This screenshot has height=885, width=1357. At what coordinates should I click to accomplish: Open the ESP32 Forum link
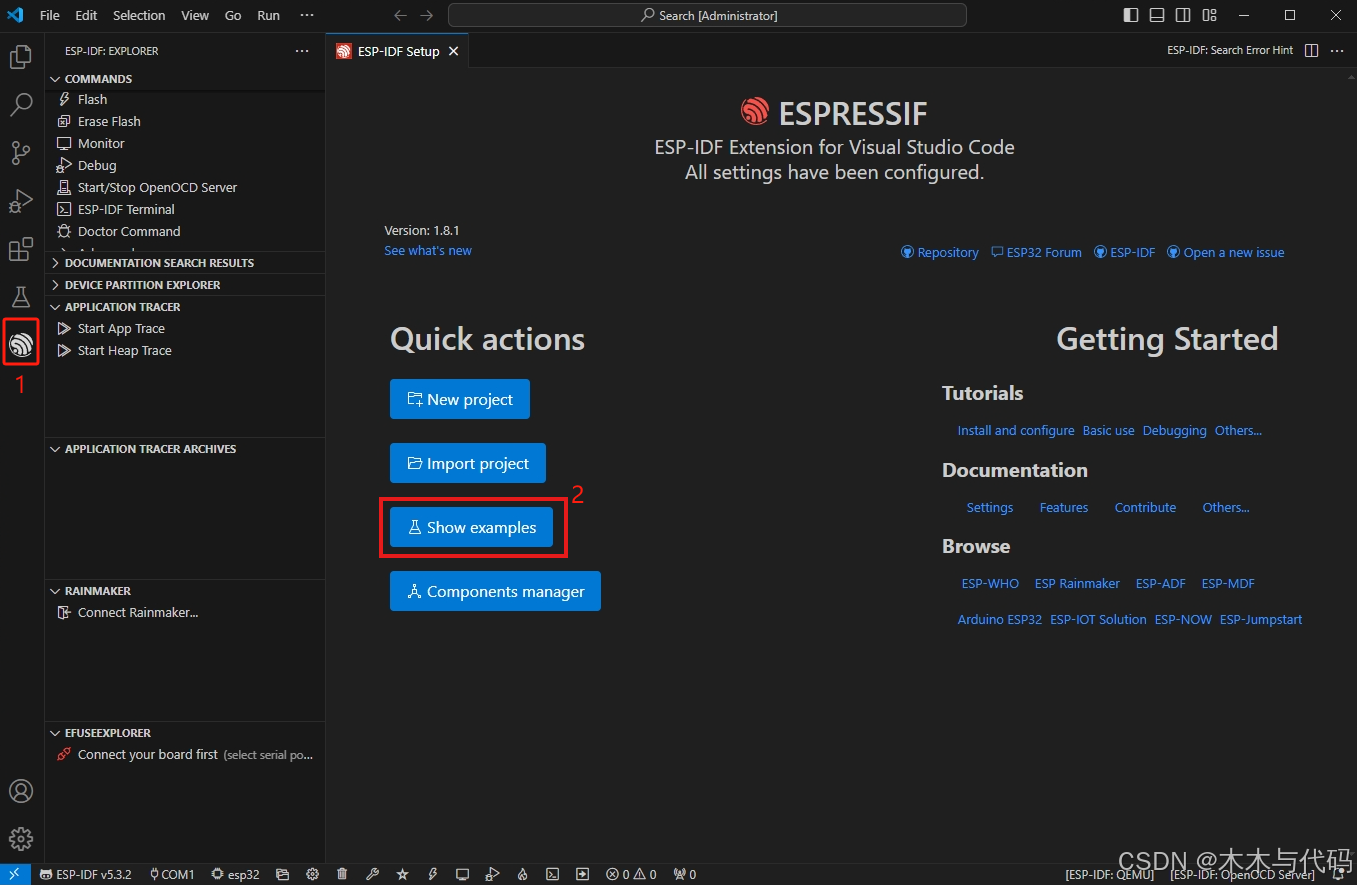[1036, 253]
